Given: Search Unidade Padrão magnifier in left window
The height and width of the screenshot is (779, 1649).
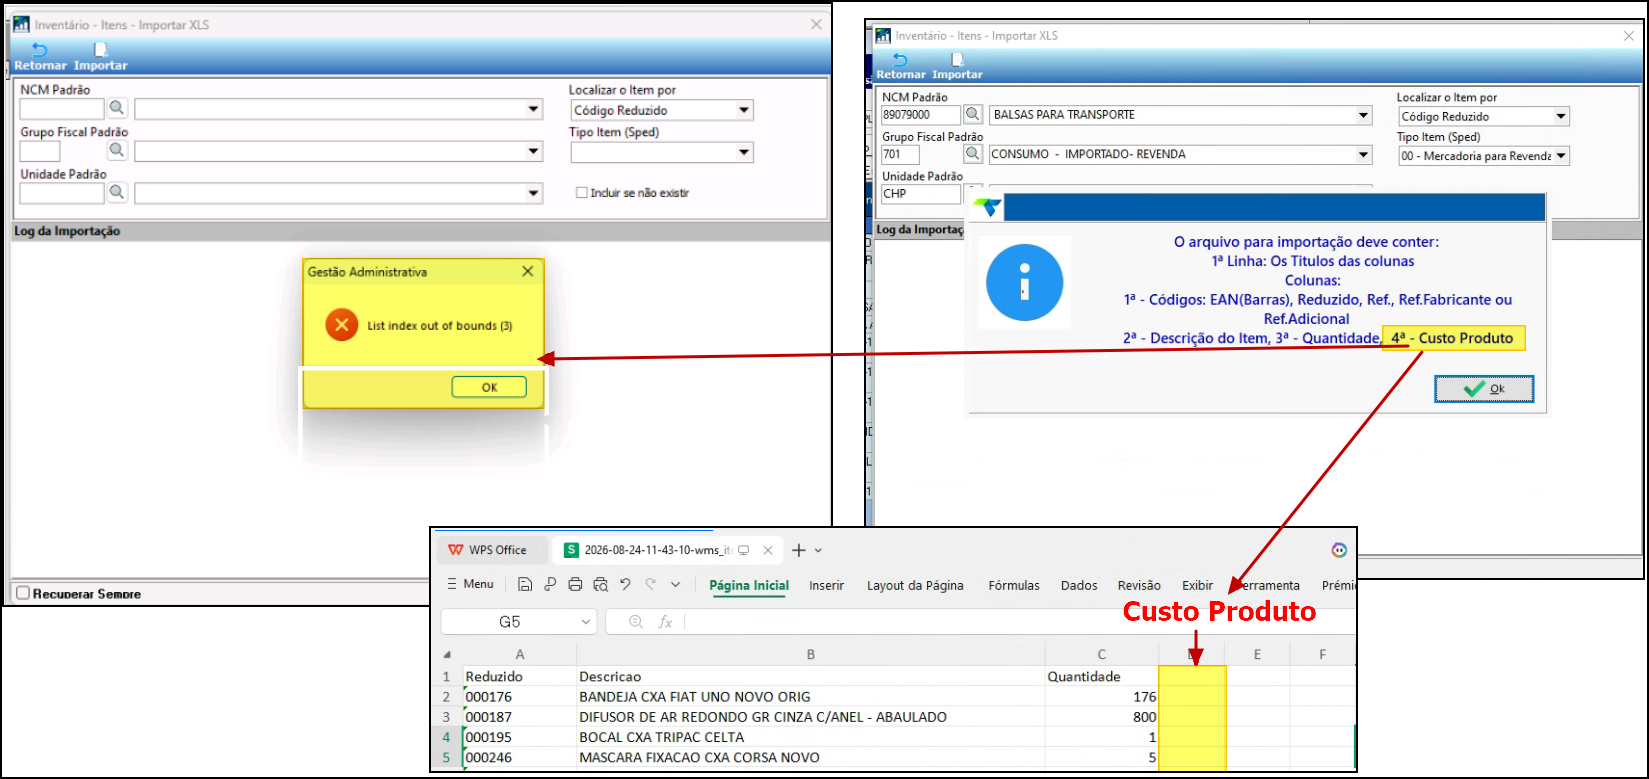Looking at the screenshot, I should click(117, 192).
